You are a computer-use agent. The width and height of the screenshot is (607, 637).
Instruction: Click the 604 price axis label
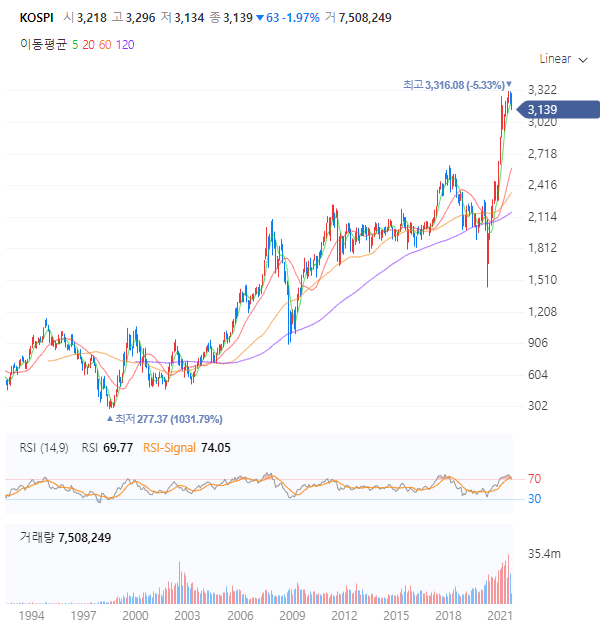[538, 375]
